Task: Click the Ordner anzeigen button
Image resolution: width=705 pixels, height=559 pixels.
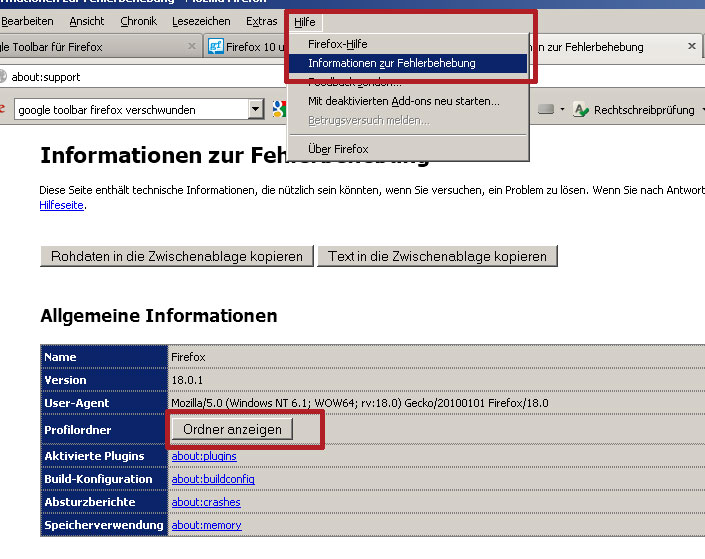Action: [x=232, y=429]
